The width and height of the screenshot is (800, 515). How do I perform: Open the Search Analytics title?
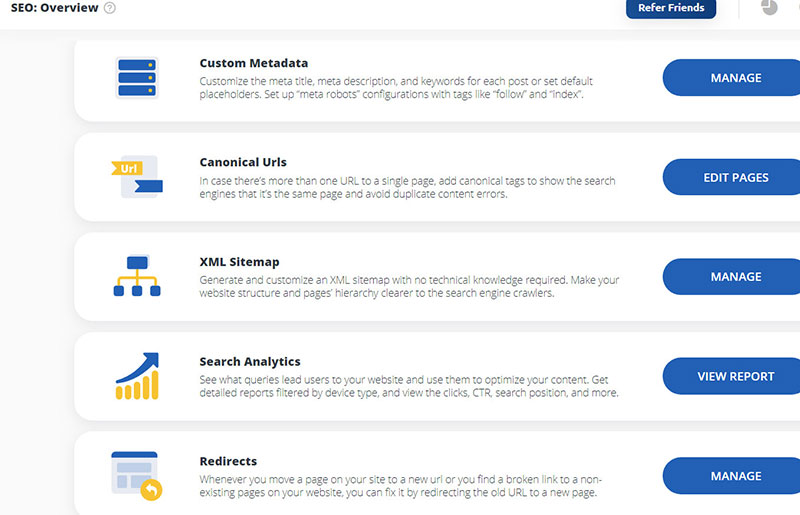[250, 361]
